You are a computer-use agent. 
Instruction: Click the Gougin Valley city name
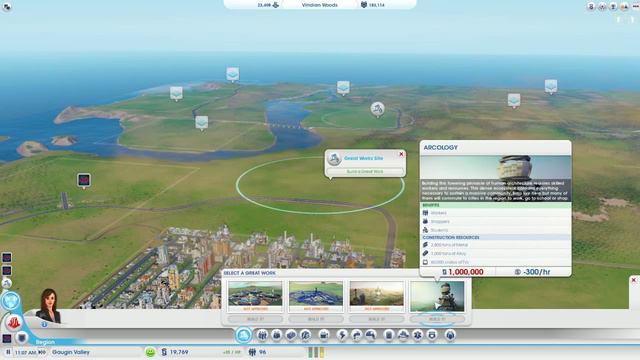point(71,352)
